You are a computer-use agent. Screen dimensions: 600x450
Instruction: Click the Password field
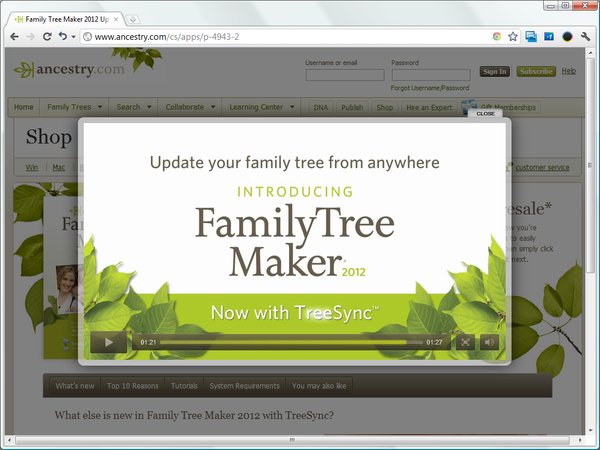pos(431,75)
